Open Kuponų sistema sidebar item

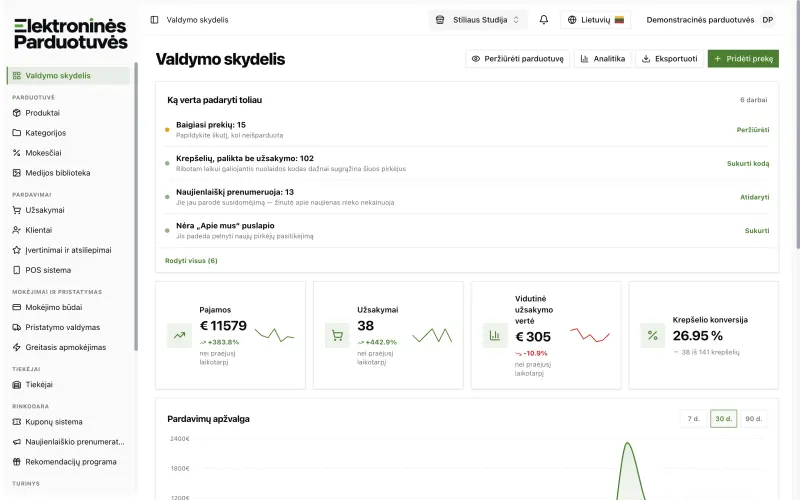pyautogui.click(x=68, y=422)
